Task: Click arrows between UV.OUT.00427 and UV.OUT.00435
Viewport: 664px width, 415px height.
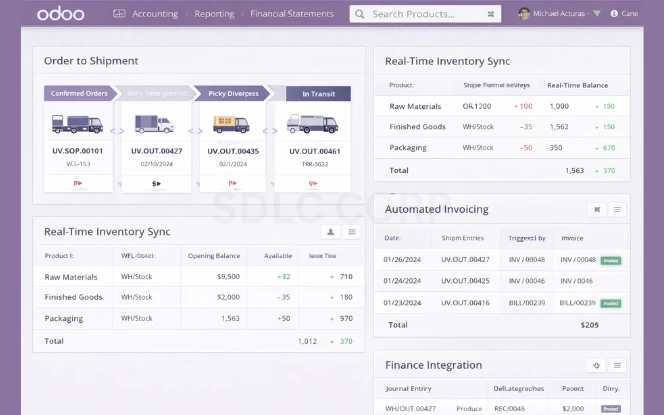Action: pyautogui.click(x=195, y=131)
